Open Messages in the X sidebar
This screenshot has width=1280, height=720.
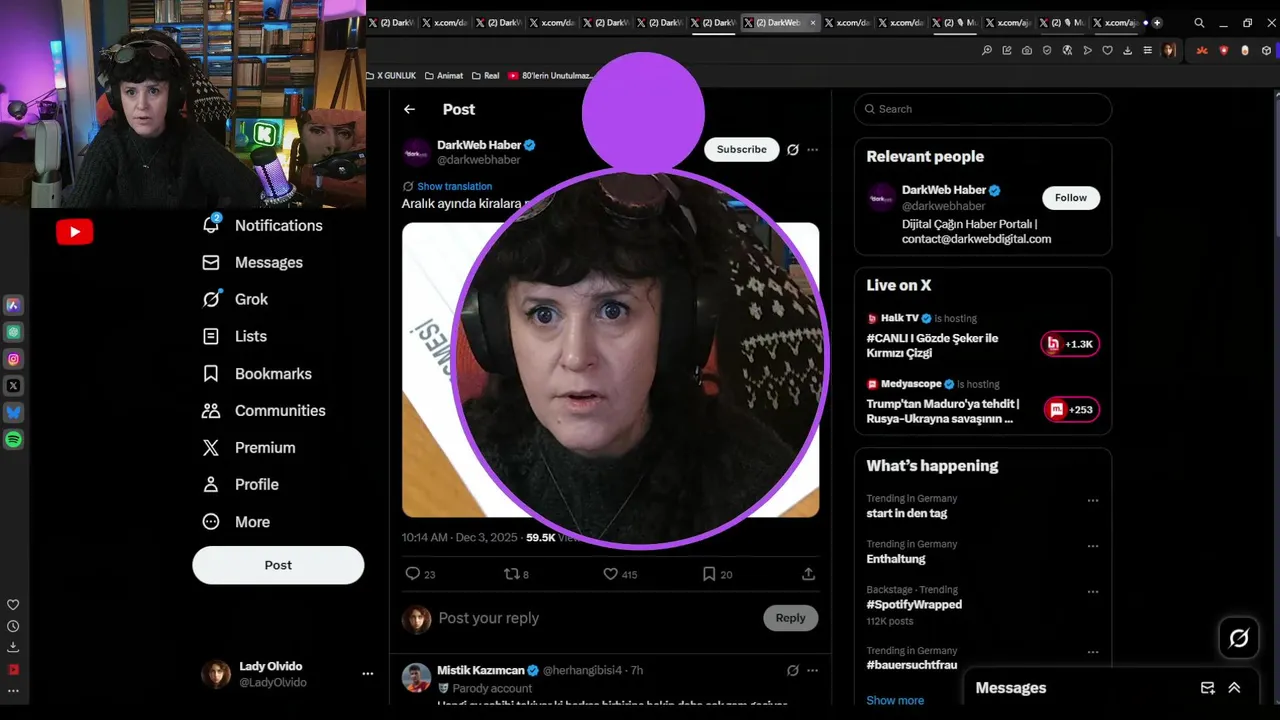click(253, 262)
